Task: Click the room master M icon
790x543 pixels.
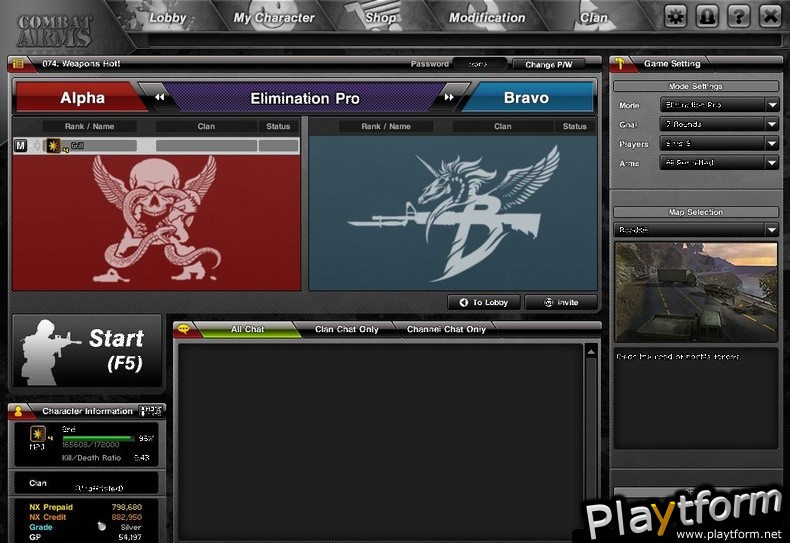Action: (x=21, y=146)
